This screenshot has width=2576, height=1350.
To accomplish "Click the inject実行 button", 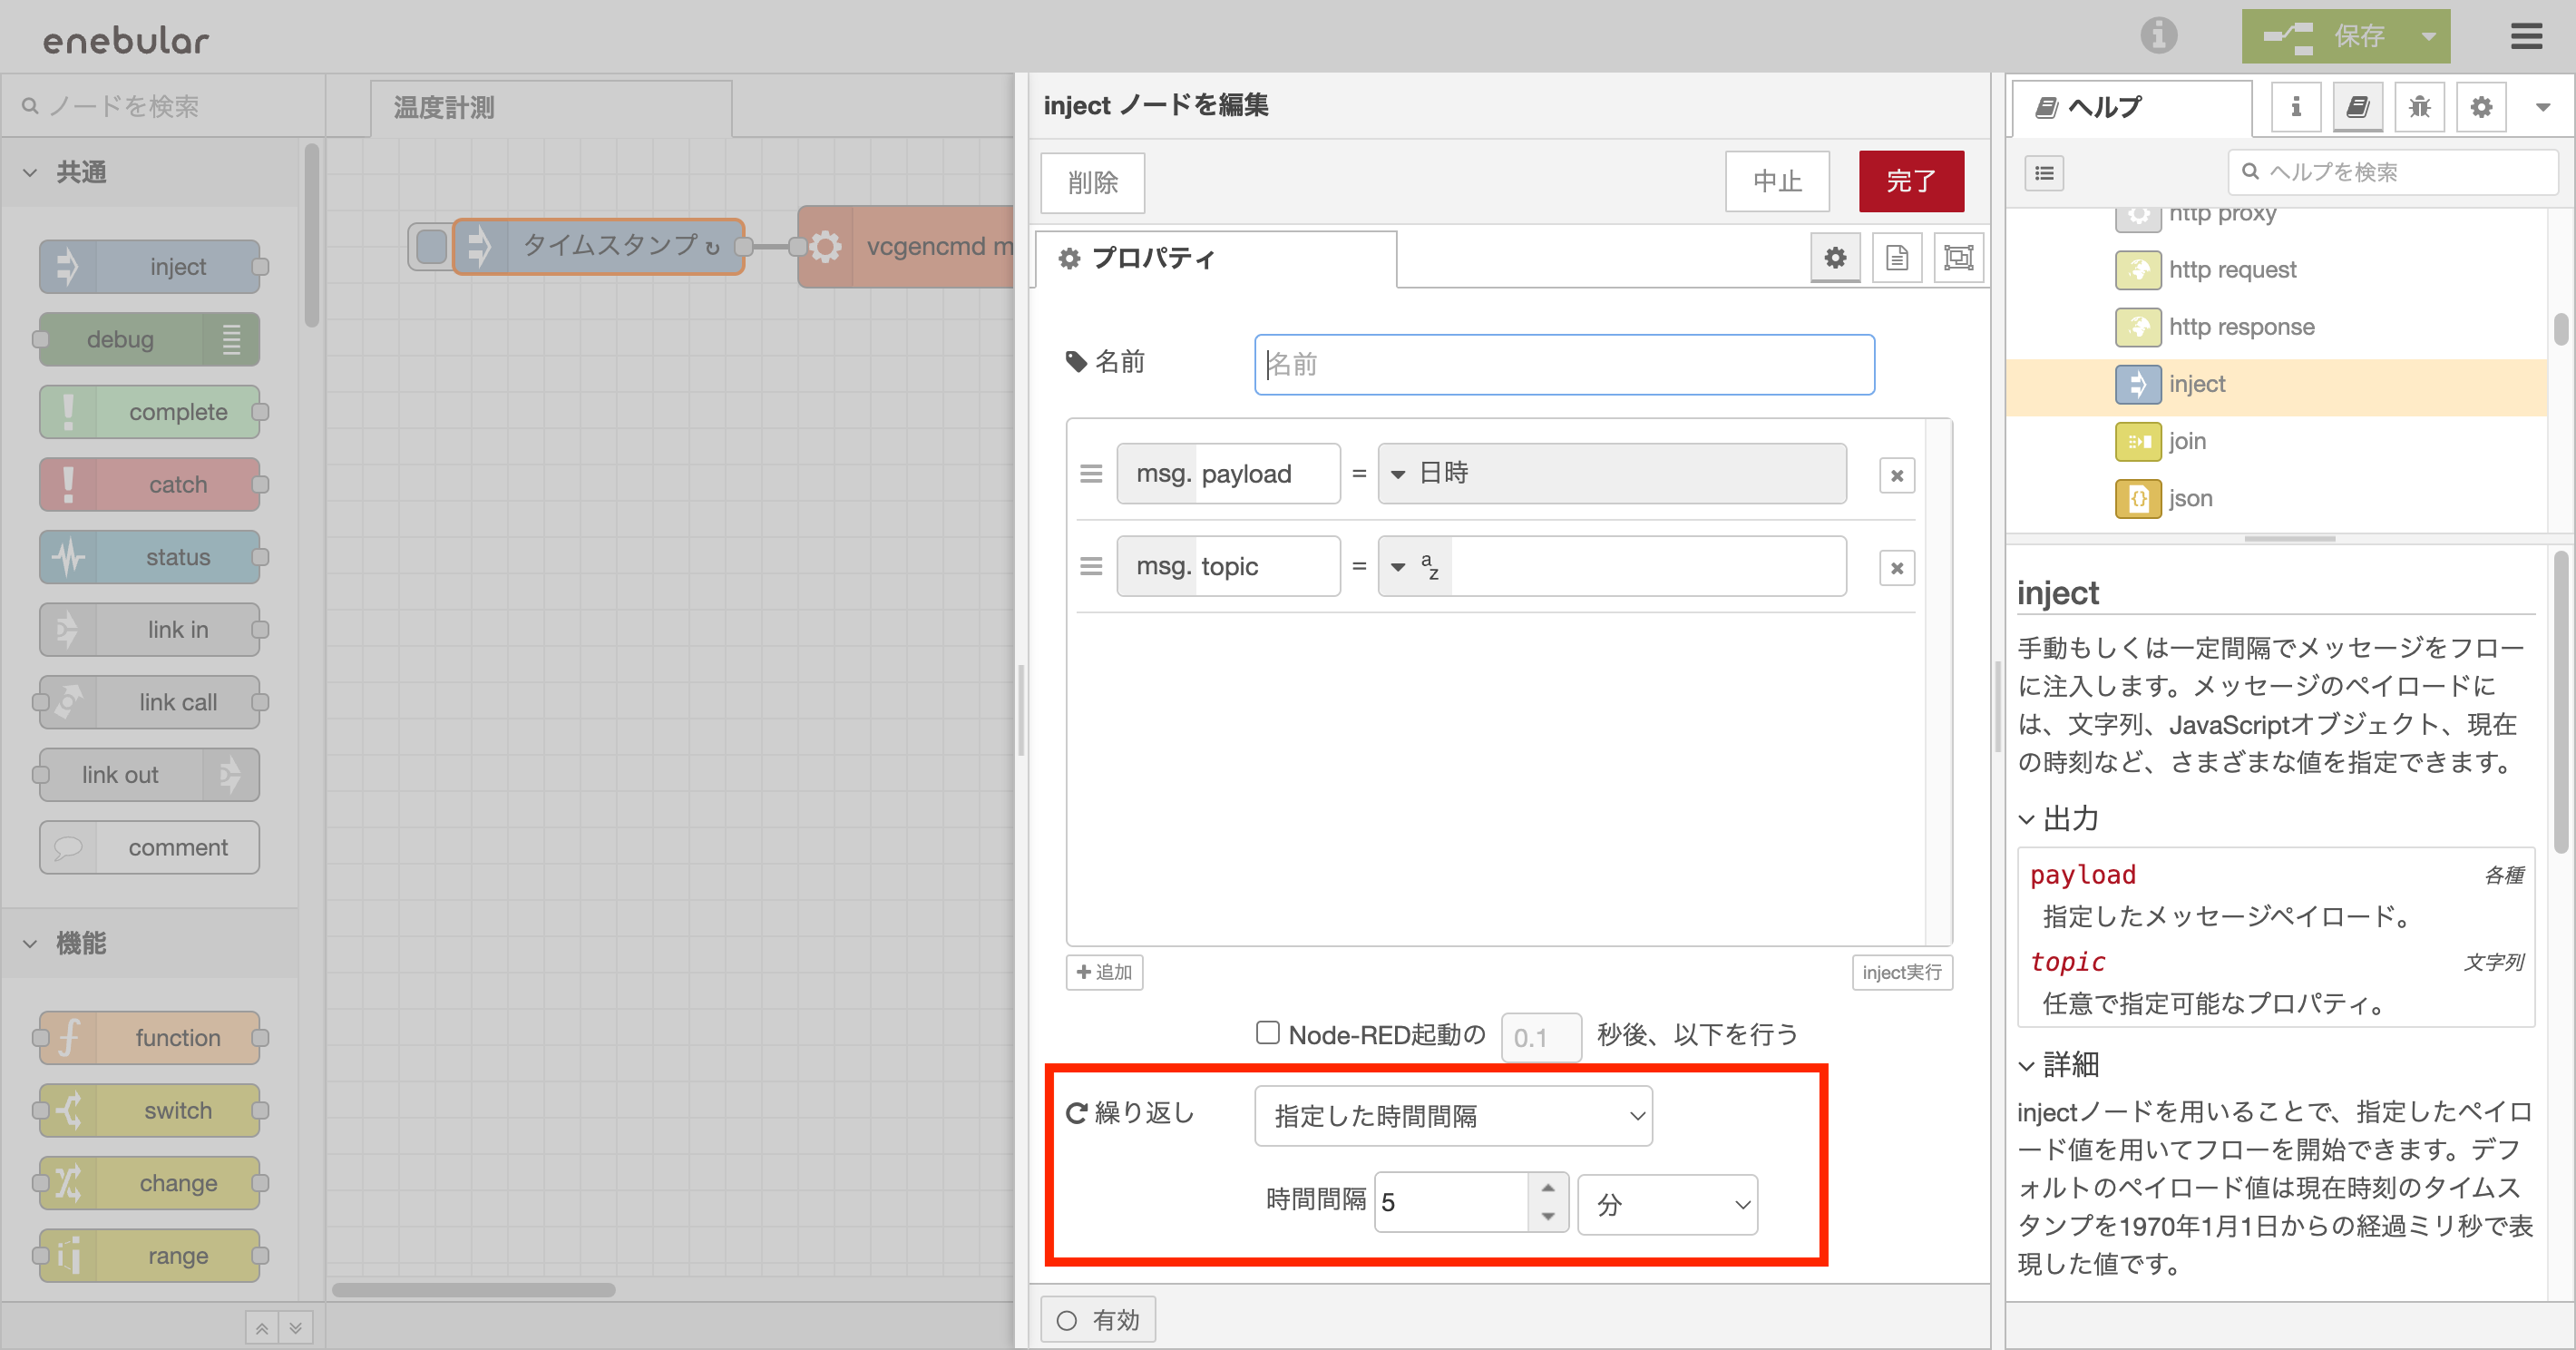I will pos(1902,972).
